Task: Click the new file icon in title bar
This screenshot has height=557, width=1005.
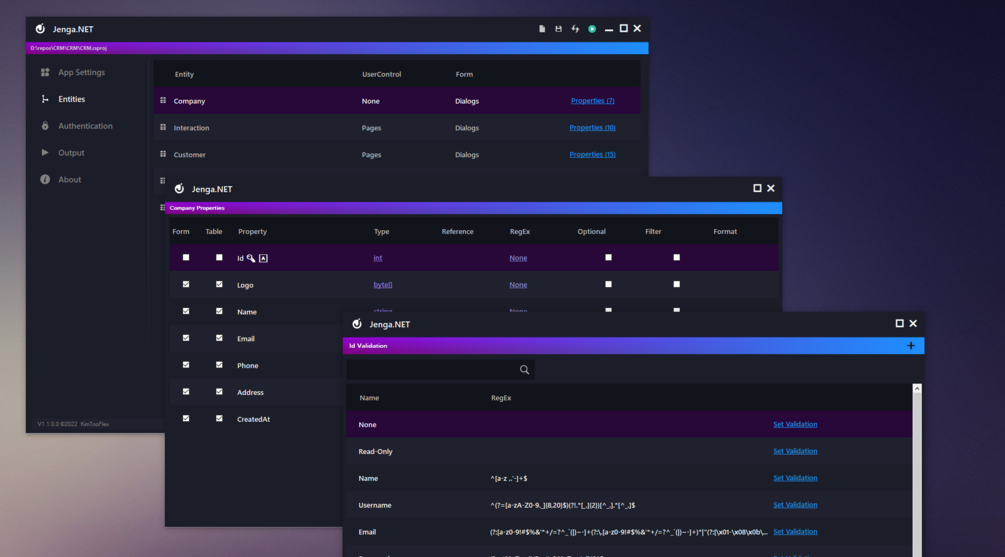Action: tap(542, 29)
